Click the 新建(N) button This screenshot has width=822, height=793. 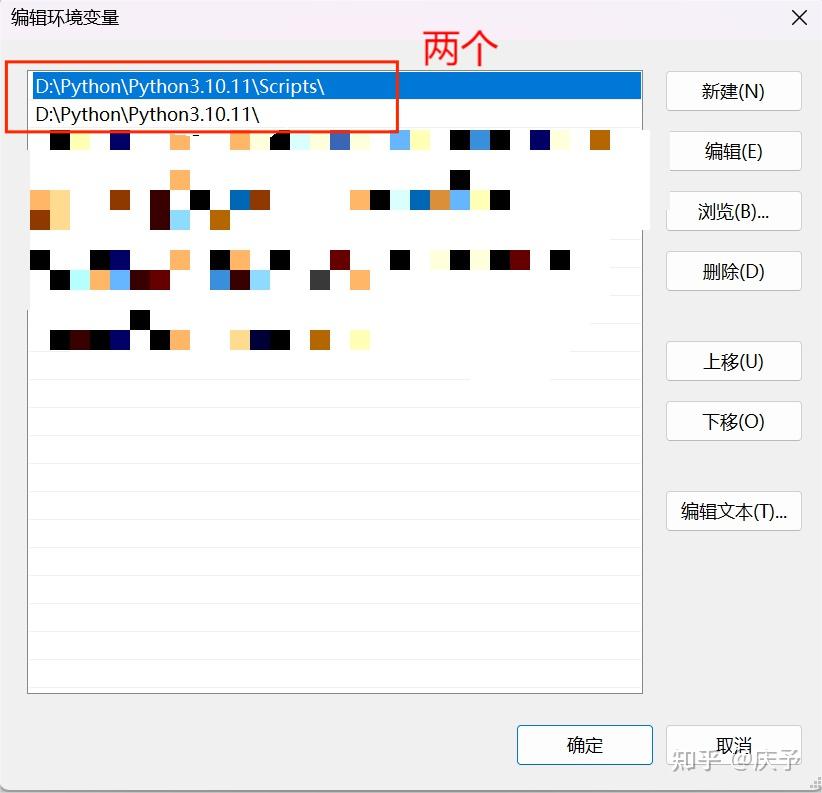(733, 91)
